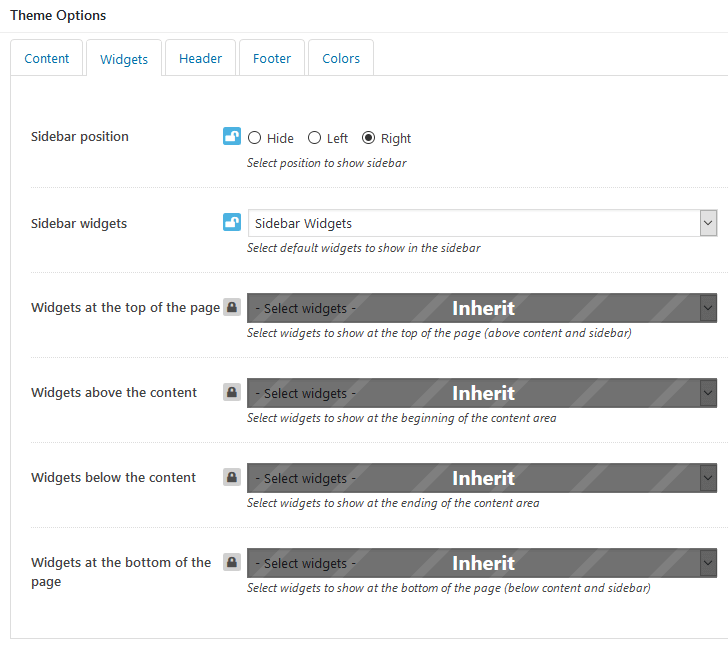Expand bottom of page widgets dropdown arrow

point(708,563)
